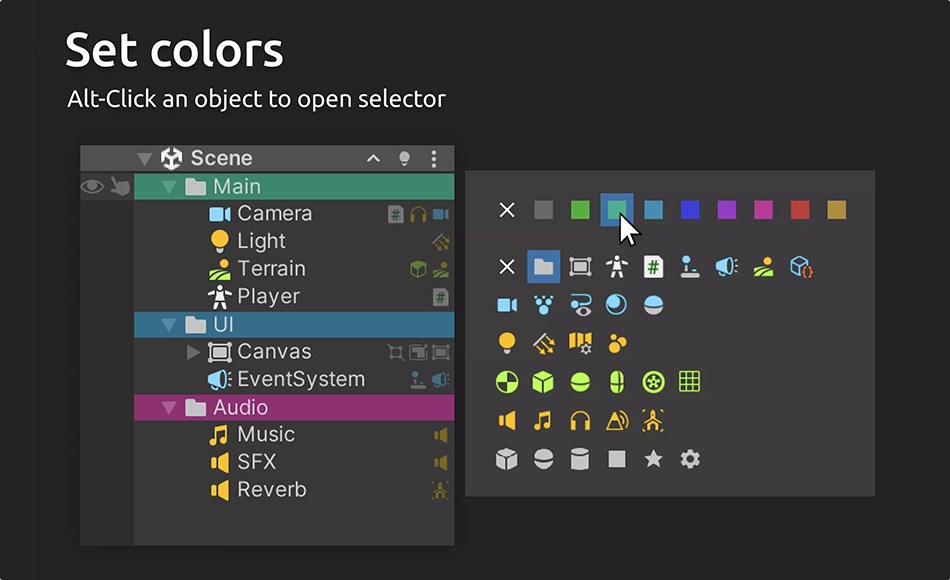The height and width of the screenshot is (580, 950).
Task: Collapse the Scene header with the chevron
Action: click(373, 158)
